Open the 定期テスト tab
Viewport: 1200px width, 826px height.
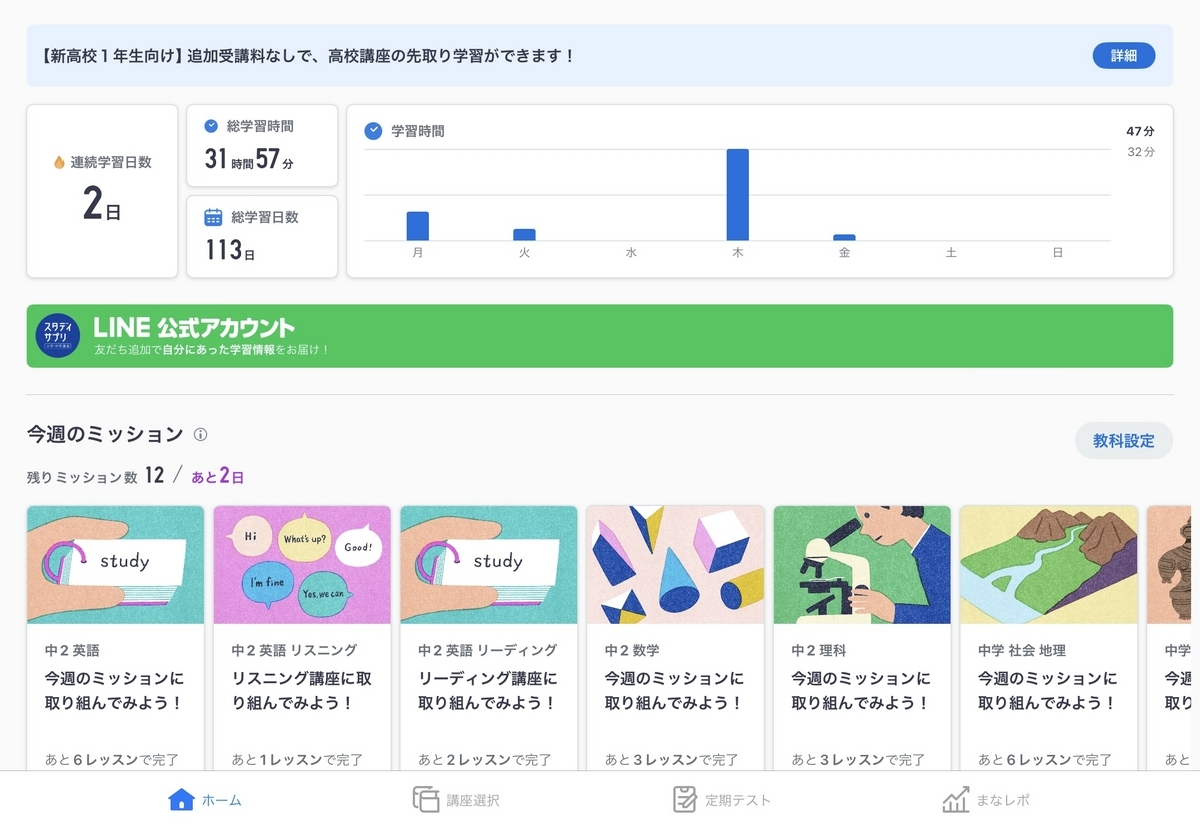click(721, 800)
